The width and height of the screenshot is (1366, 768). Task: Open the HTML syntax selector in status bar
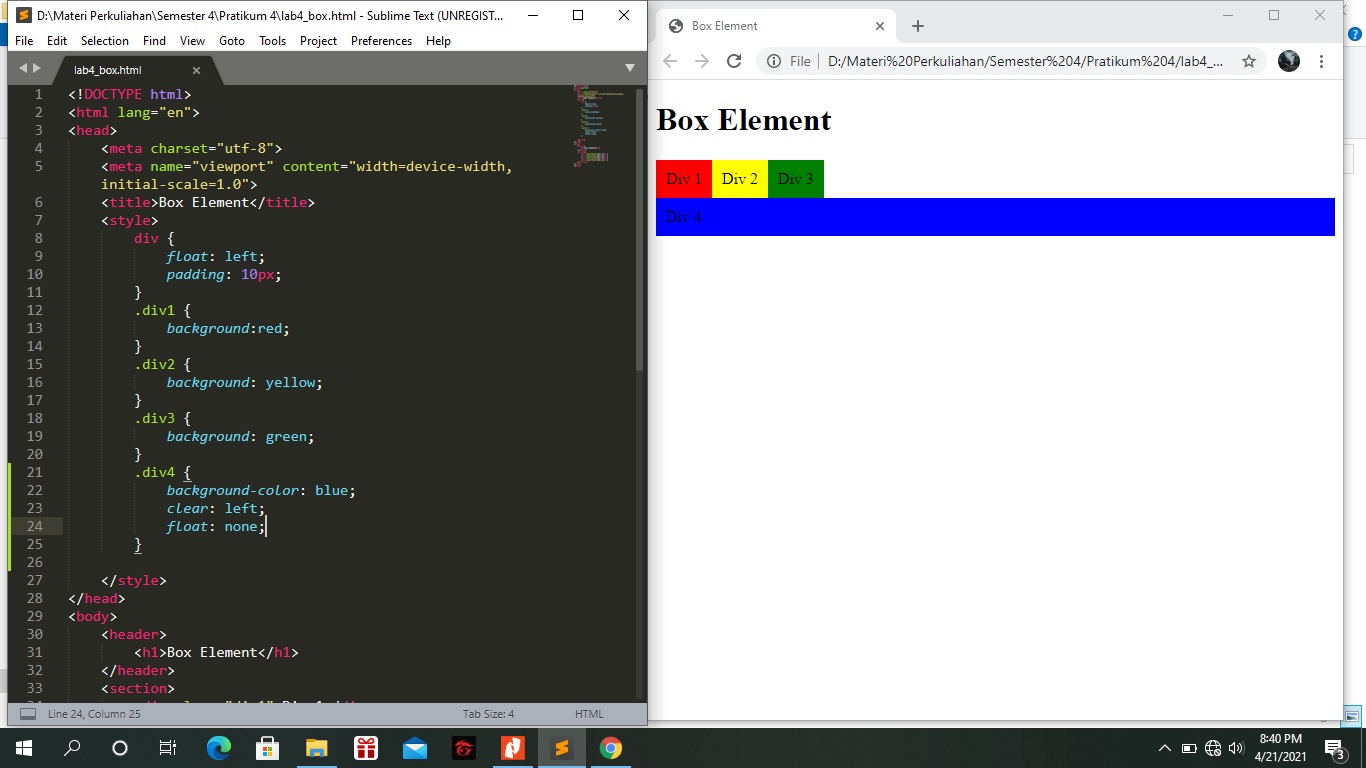click(589, 713)
